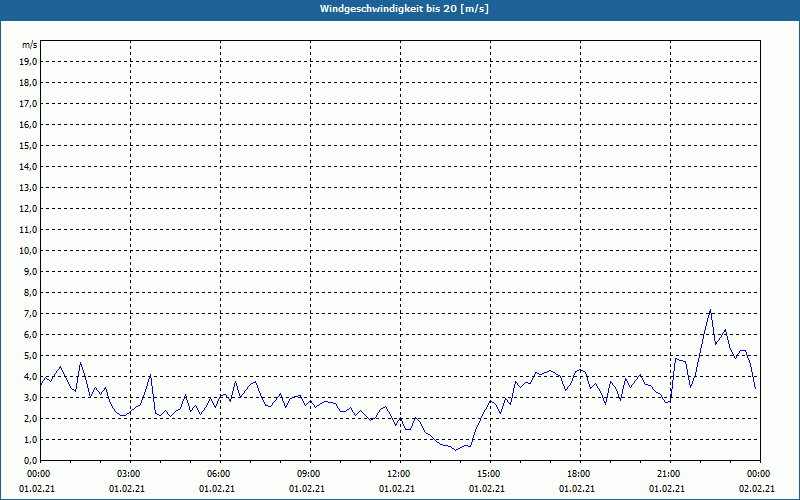
Task: Click the '18,0' y-axis label
Action: pyautogui.click(x=29, y=83)
